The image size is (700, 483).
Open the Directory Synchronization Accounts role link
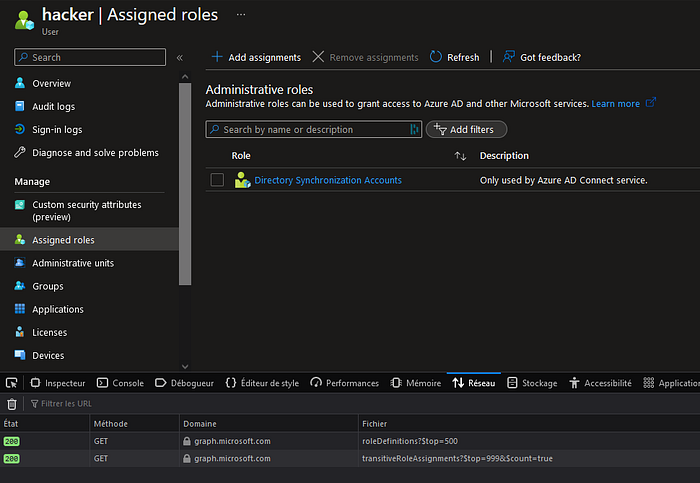pyautogui.click(x=328, y=180)
